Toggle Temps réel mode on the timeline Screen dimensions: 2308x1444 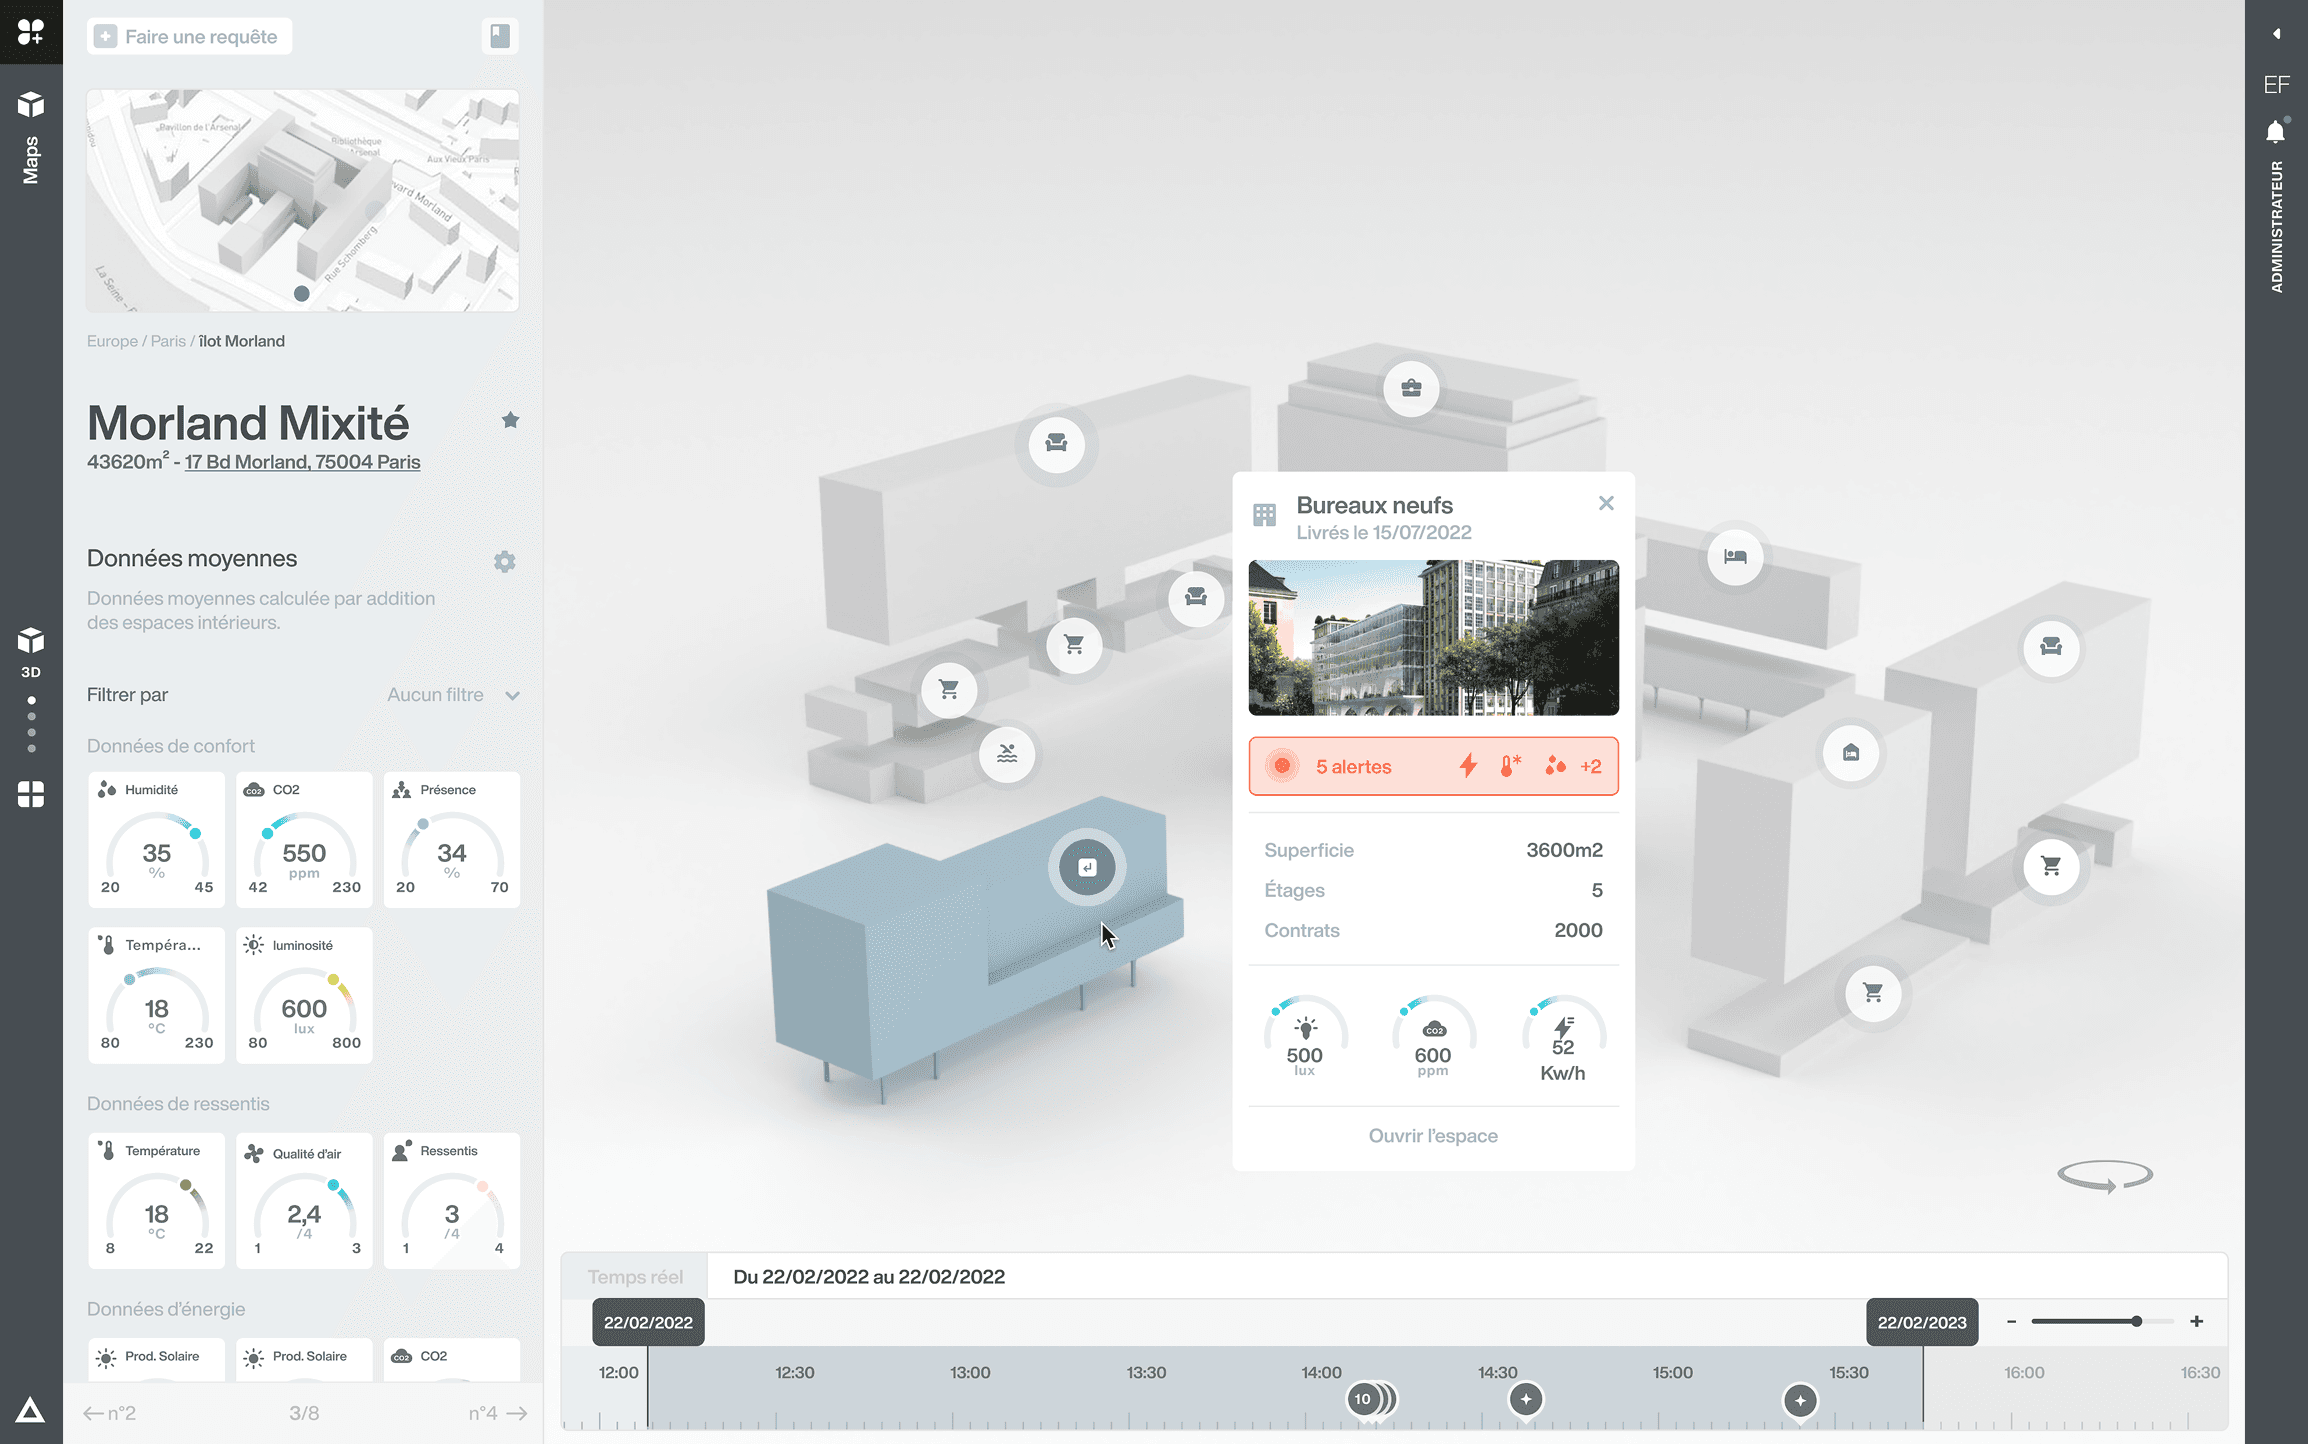pos(635,1277)
